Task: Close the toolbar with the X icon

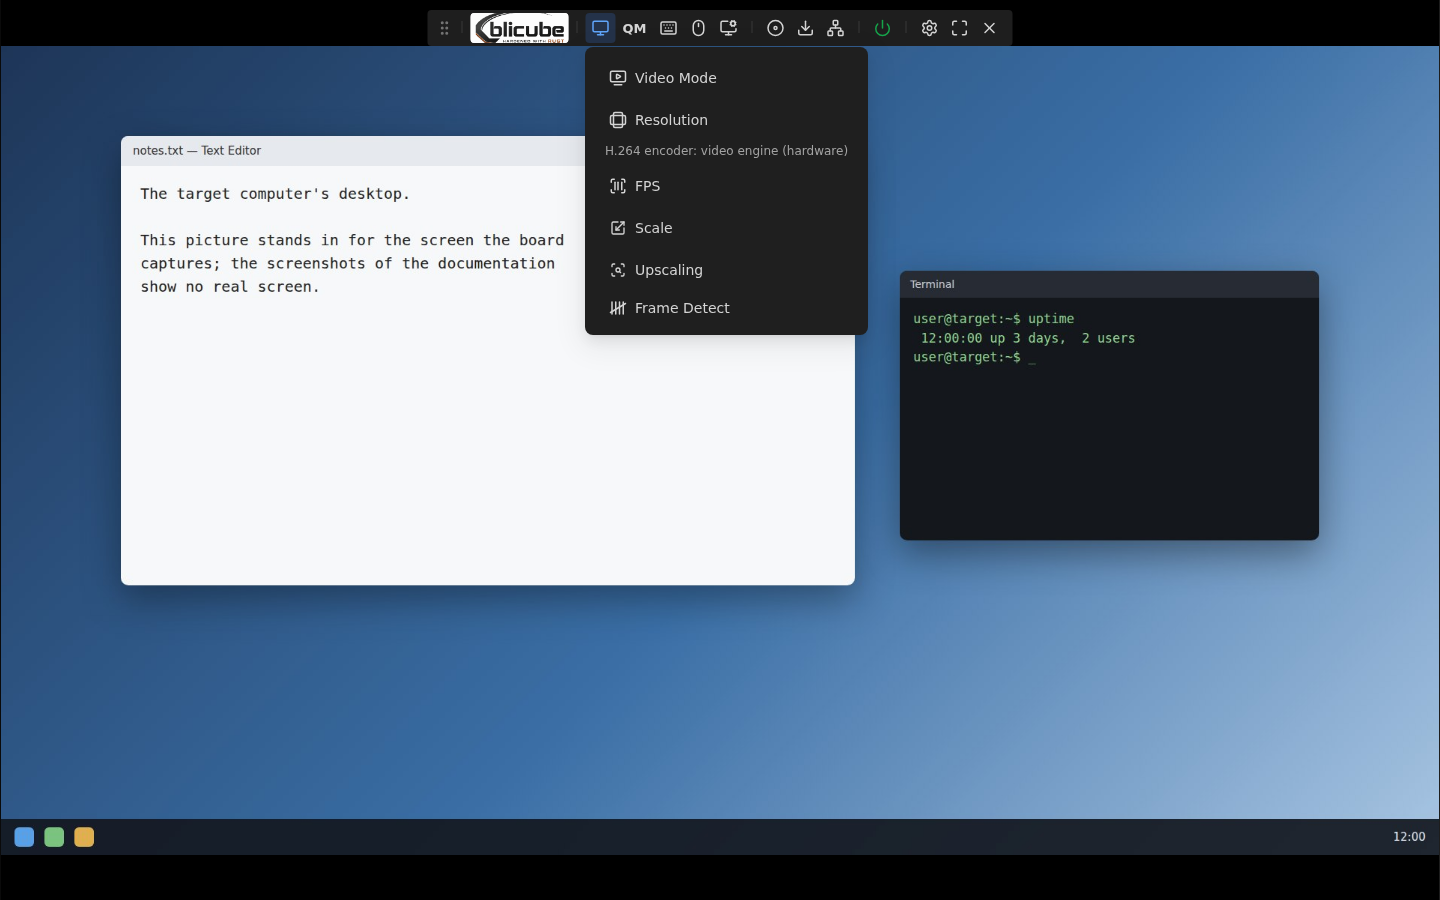Action: [x=989, y=28]
